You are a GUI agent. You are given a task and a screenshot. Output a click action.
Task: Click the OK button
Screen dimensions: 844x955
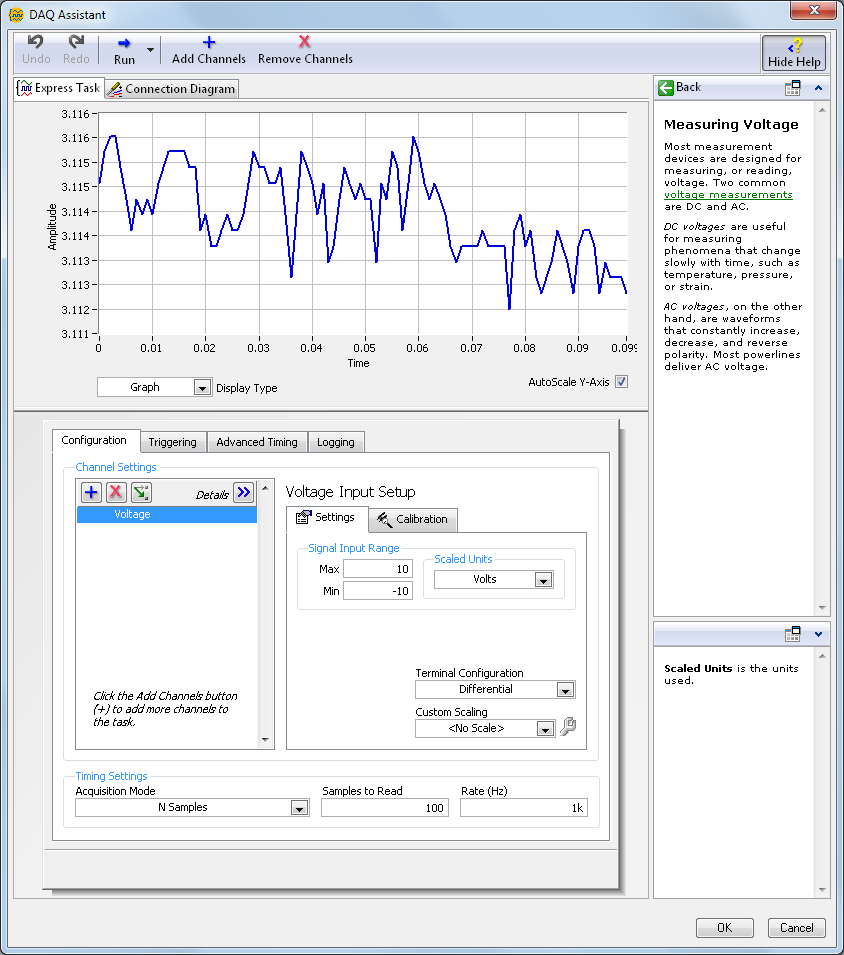[724, 928]
